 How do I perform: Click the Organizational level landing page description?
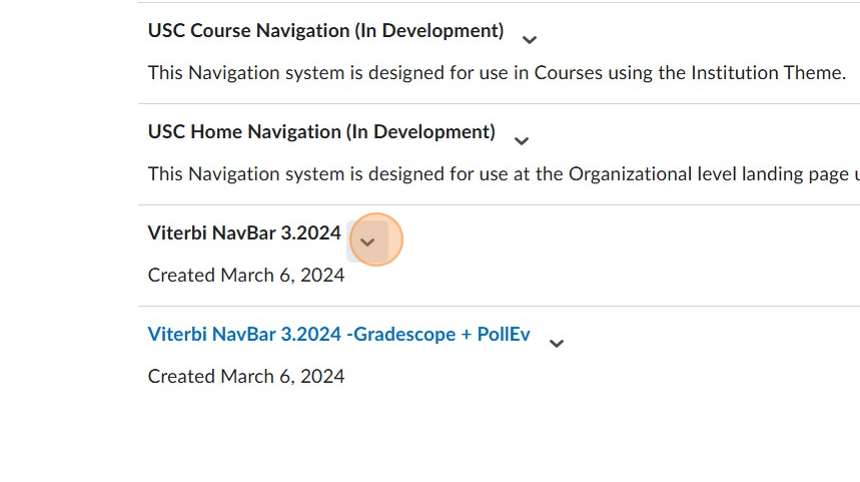point(500,174)
